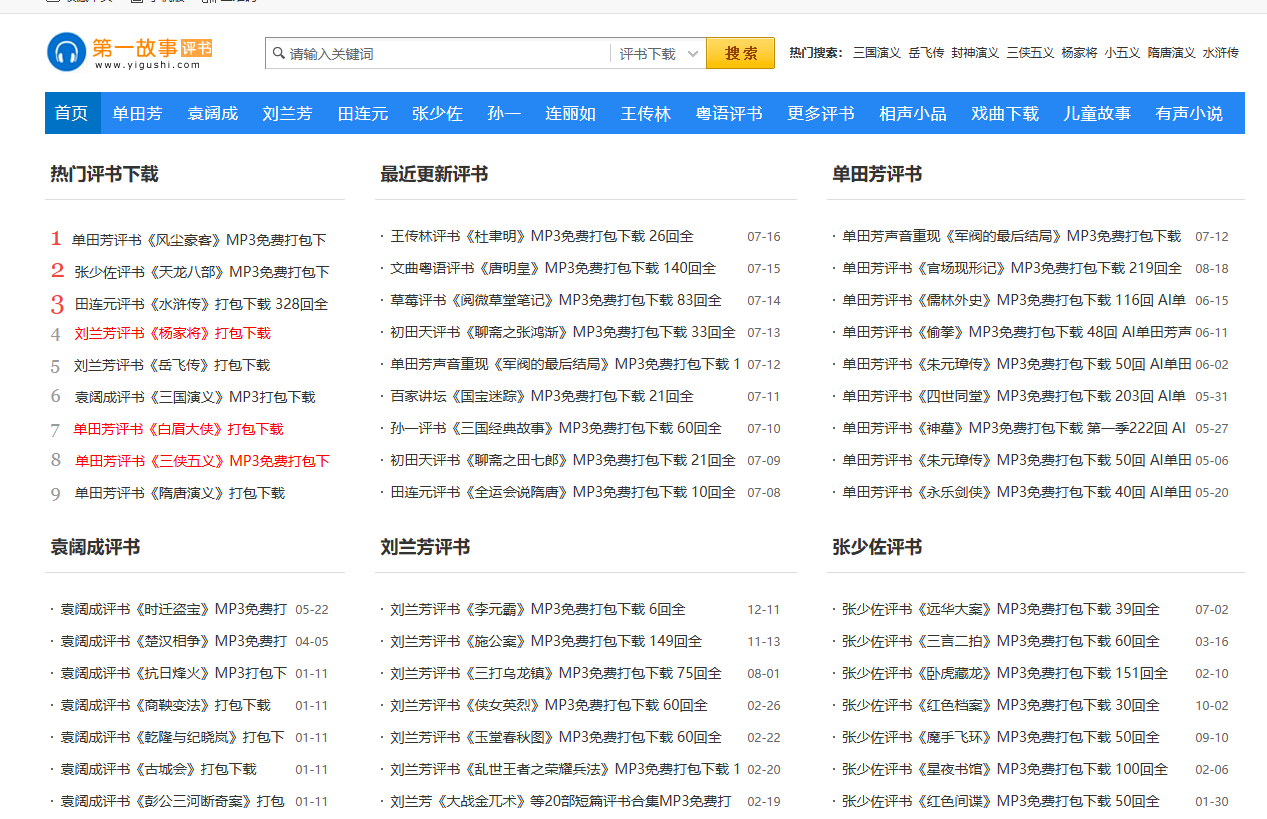Click hot search link 水浒传
This screenshot has width=1267, height=819.
(x=1220, y=53)
